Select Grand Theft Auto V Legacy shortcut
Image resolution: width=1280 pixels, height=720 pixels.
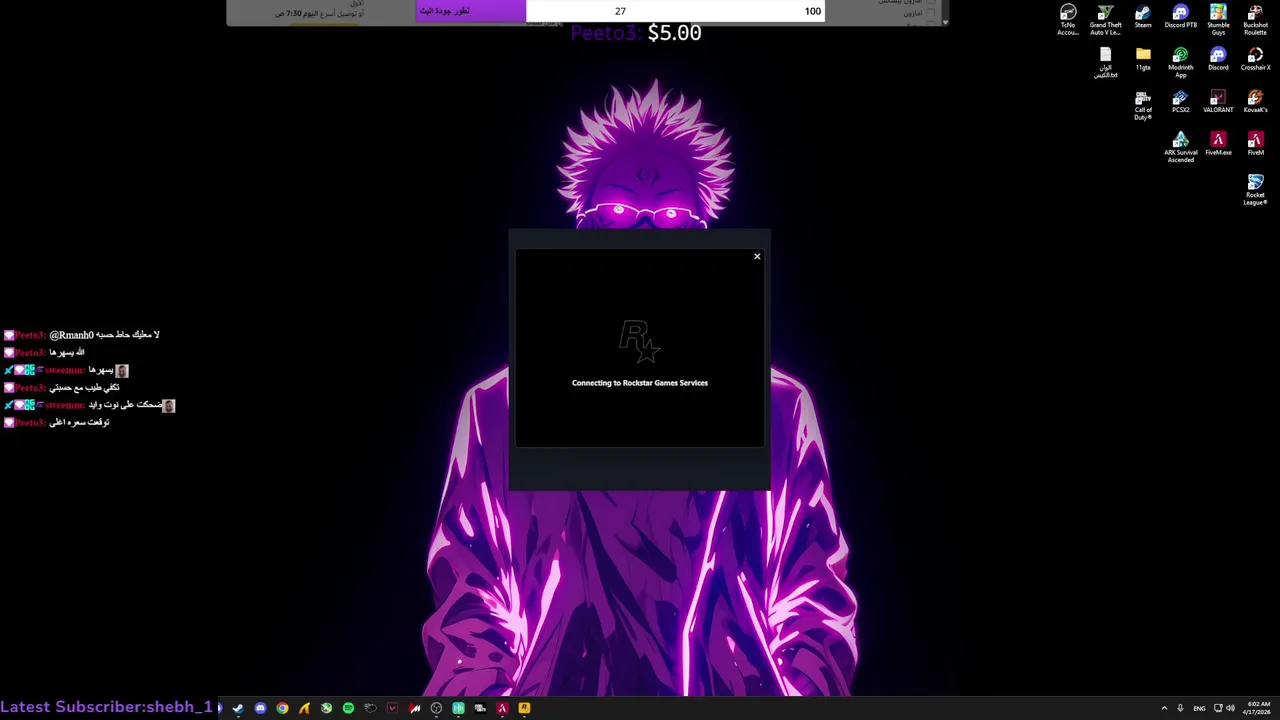1105,20
